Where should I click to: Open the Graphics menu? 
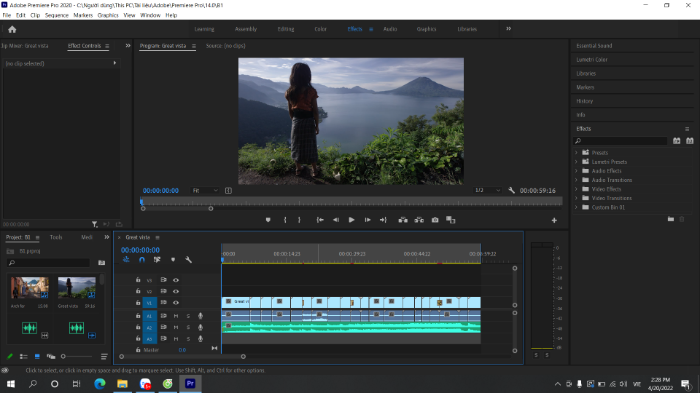click(108, 15)
